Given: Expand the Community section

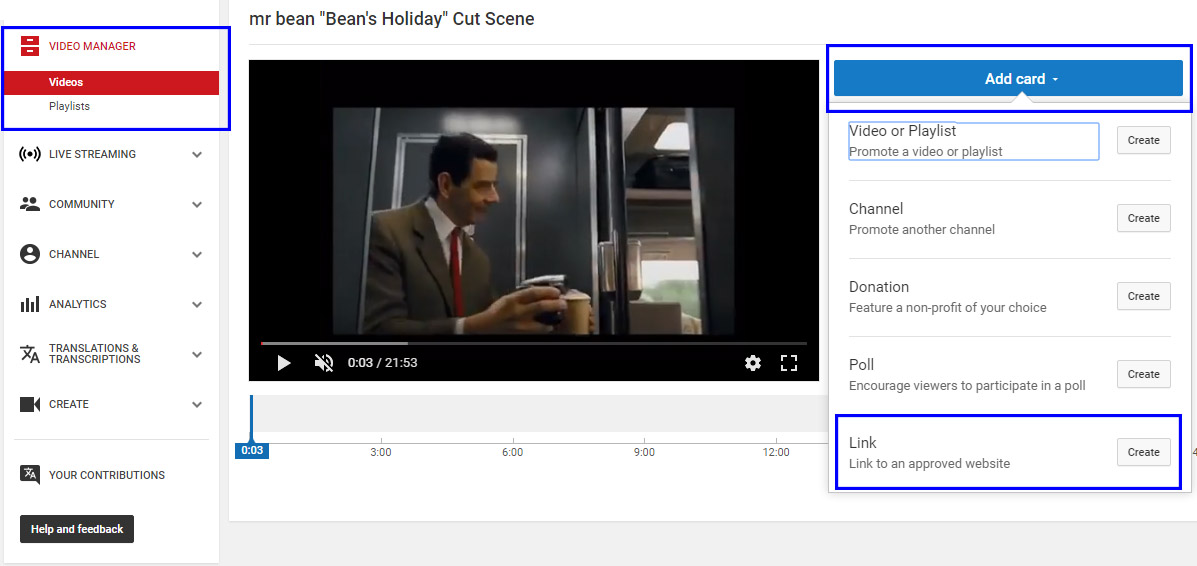Looking at the screenshot, I should pos(197,205).
